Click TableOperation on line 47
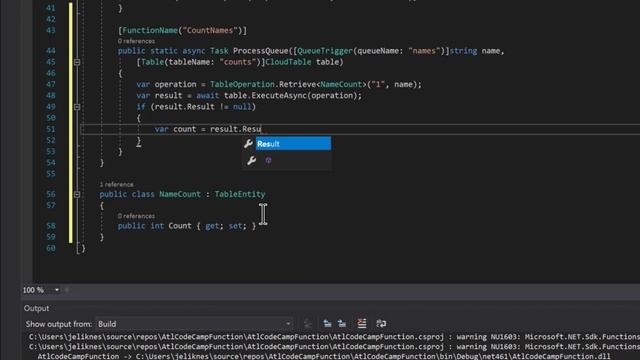Screen dimensions: 640x360 click(242, 84)
